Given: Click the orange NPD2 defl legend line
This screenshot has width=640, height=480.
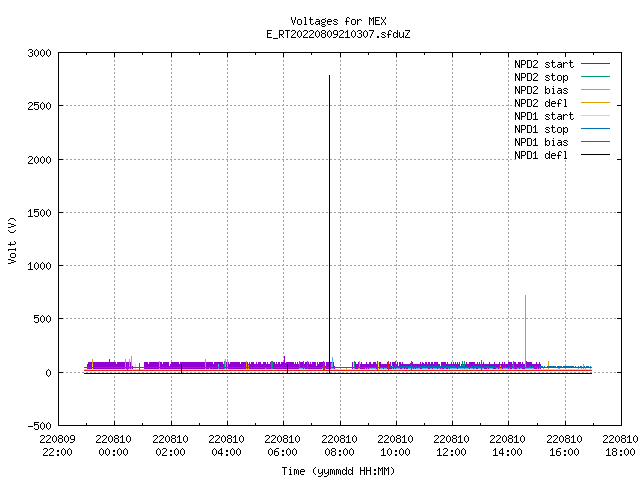Looking at the screenshot, I should 596,103.
